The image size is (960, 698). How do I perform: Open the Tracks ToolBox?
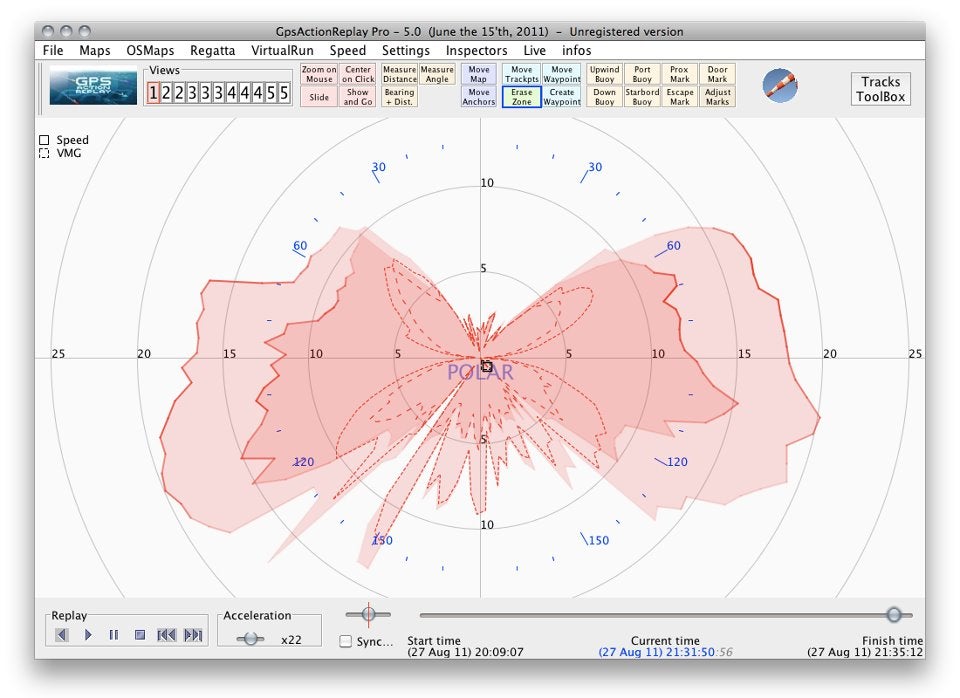coord(880,89)
